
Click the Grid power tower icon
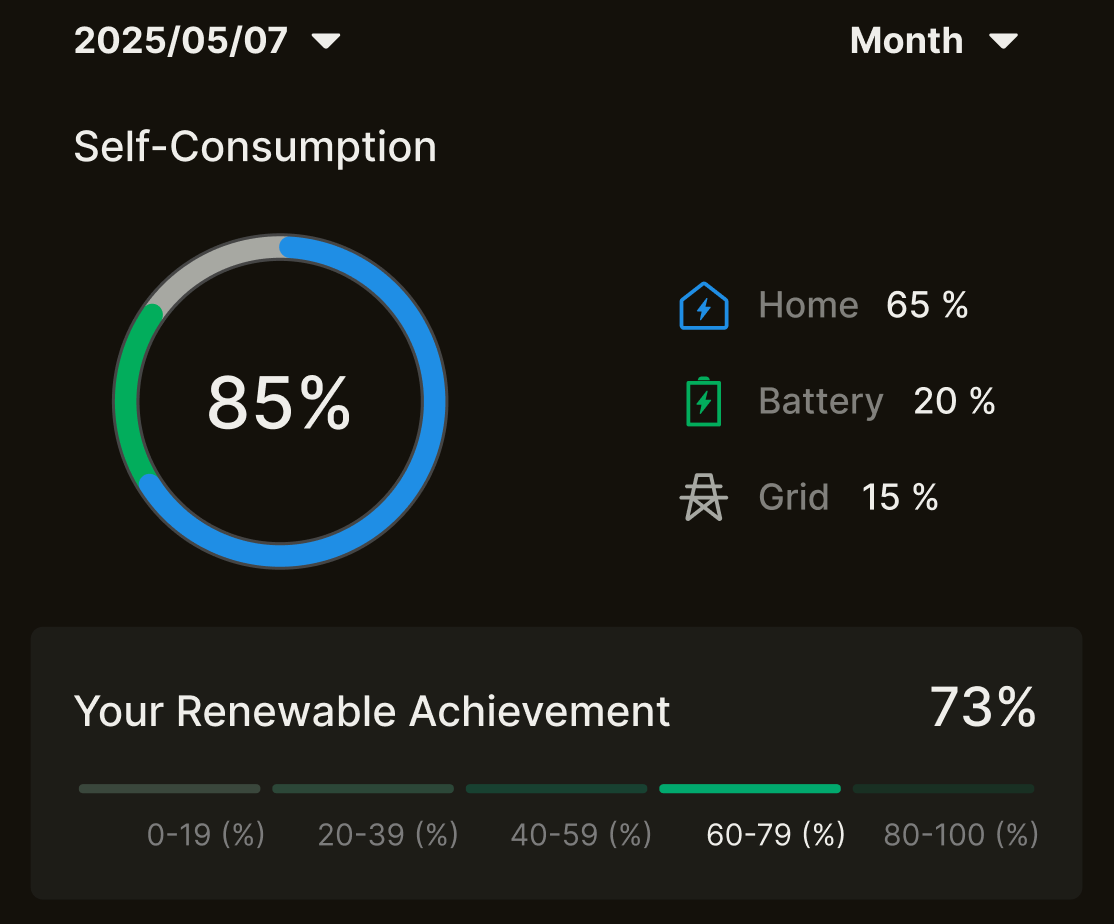pyautogui.click(x=703, y=497)
